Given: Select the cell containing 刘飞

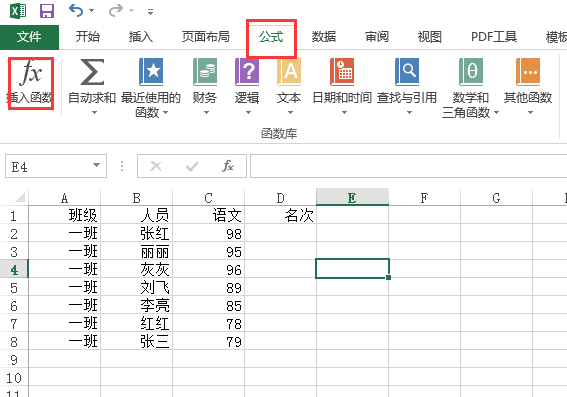Looking at the screenshot, I should (136, 287).
